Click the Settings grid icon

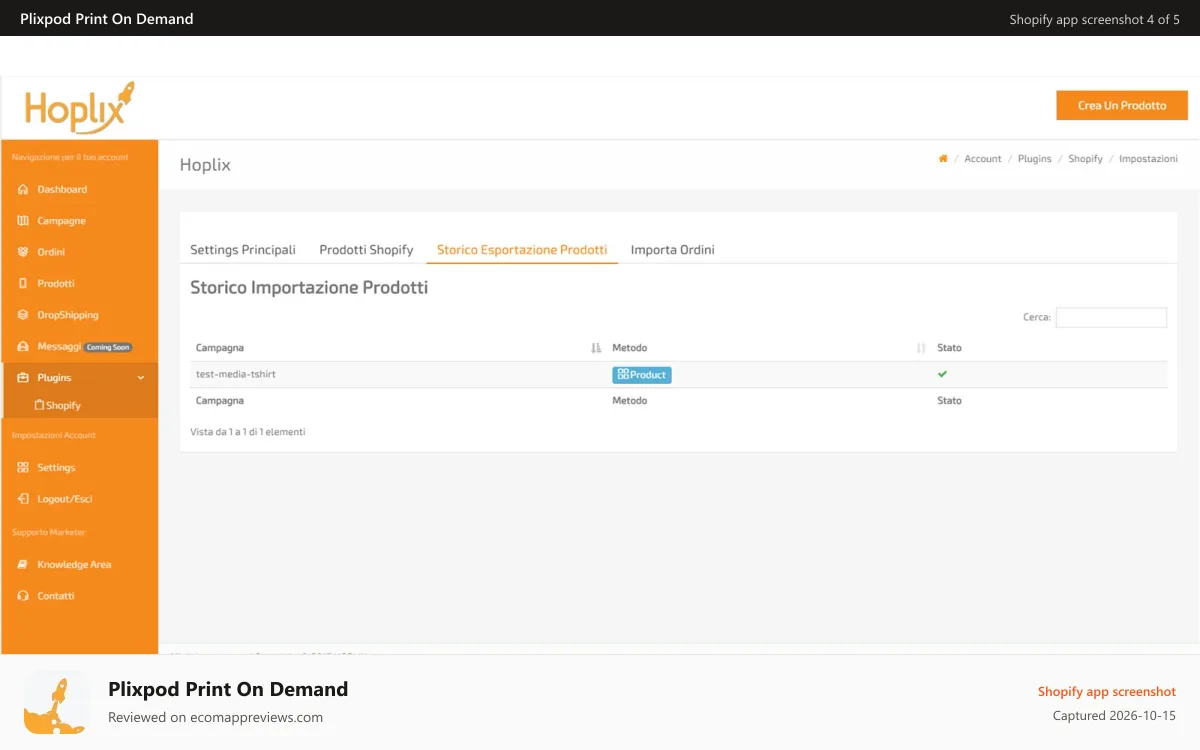(23, 468)
